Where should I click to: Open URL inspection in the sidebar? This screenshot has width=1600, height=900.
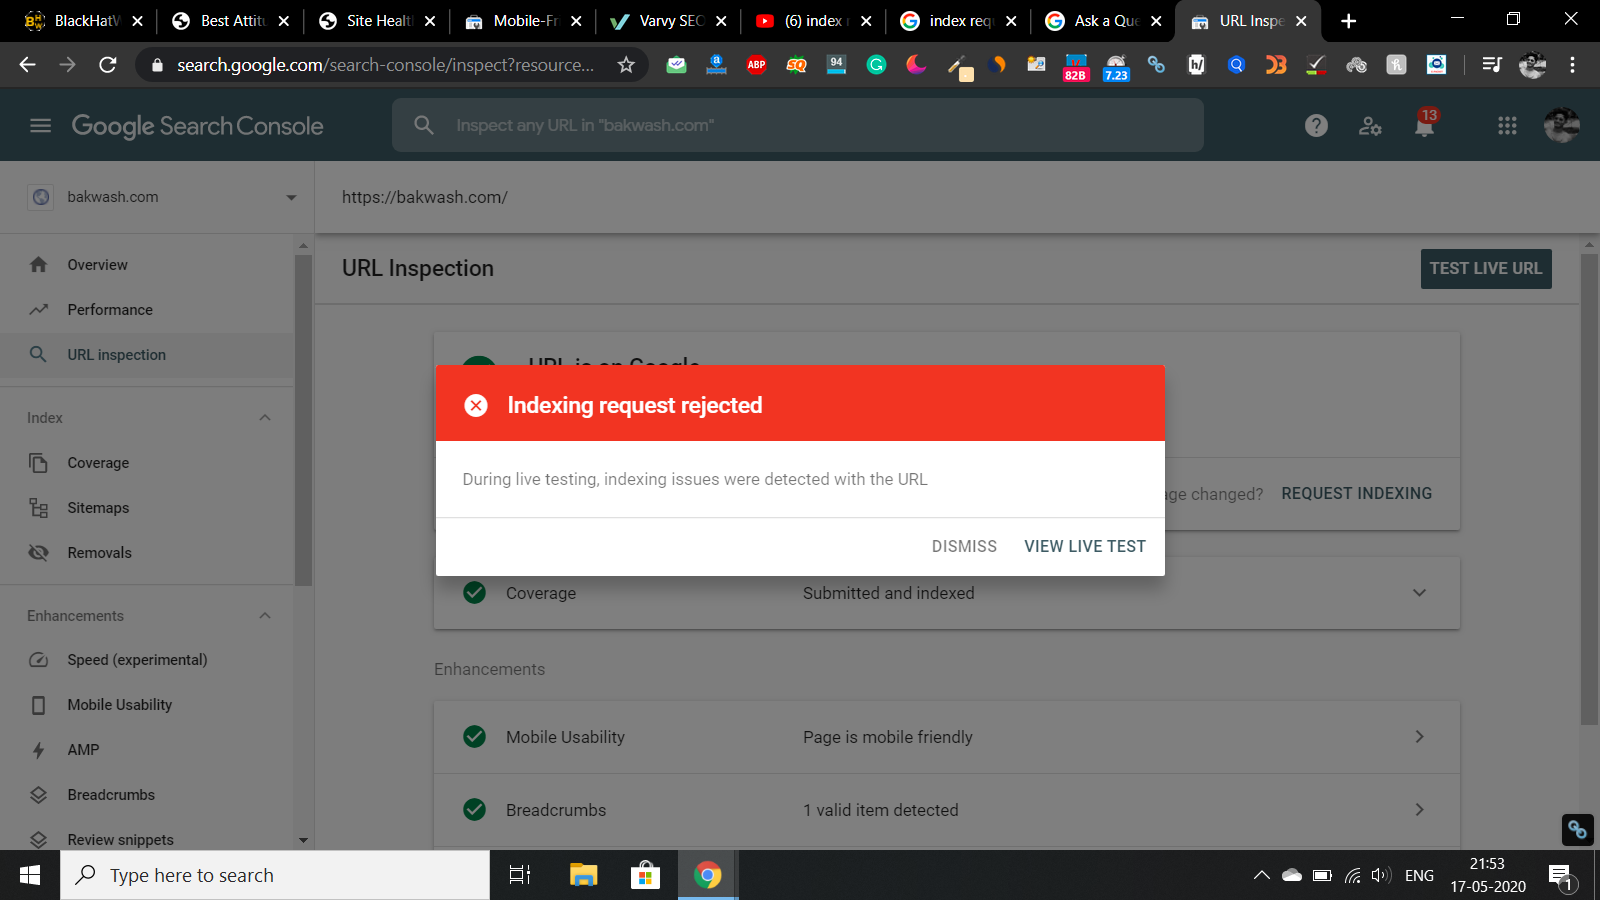click(x=147, y=355)
